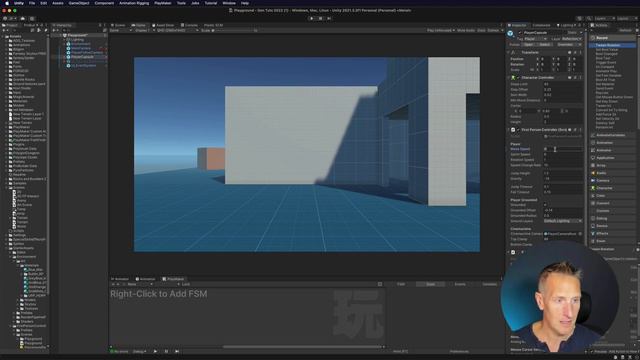Open Character Controller more options menu
Screen dimensions: 640x360
click(580, 78)
